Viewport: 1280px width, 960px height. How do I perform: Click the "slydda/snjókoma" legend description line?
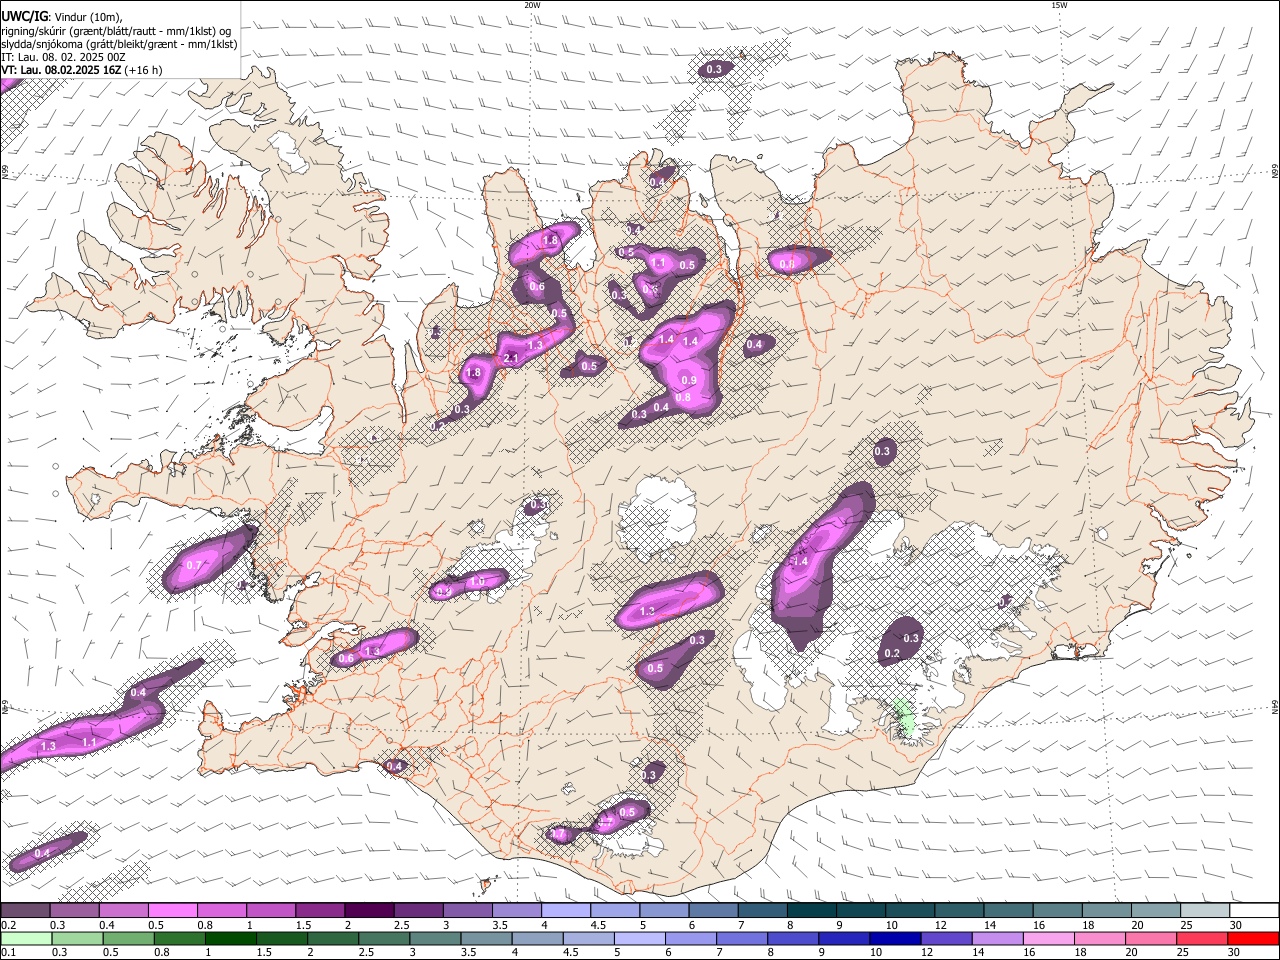click(119, 44)
